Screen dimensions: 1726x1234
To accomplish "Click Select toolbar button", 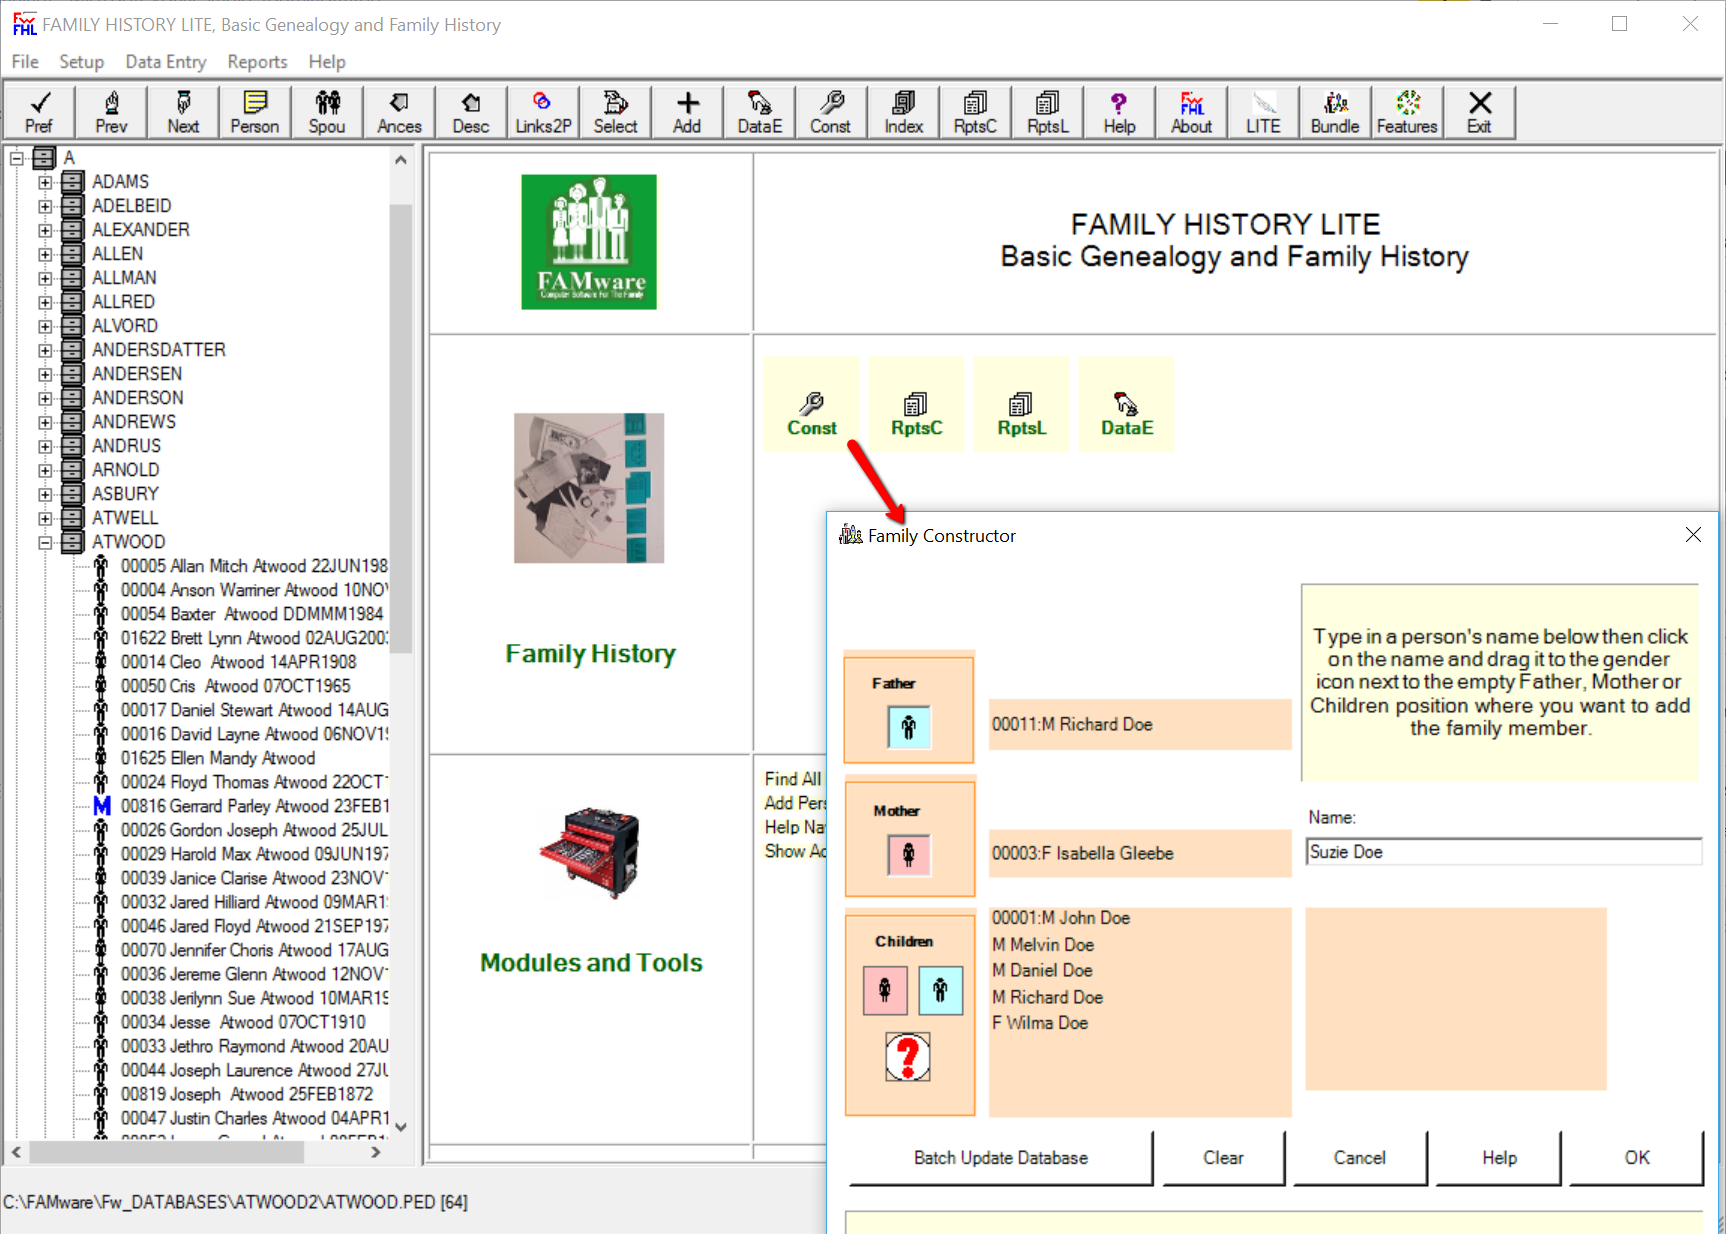I will click(615, 112).
